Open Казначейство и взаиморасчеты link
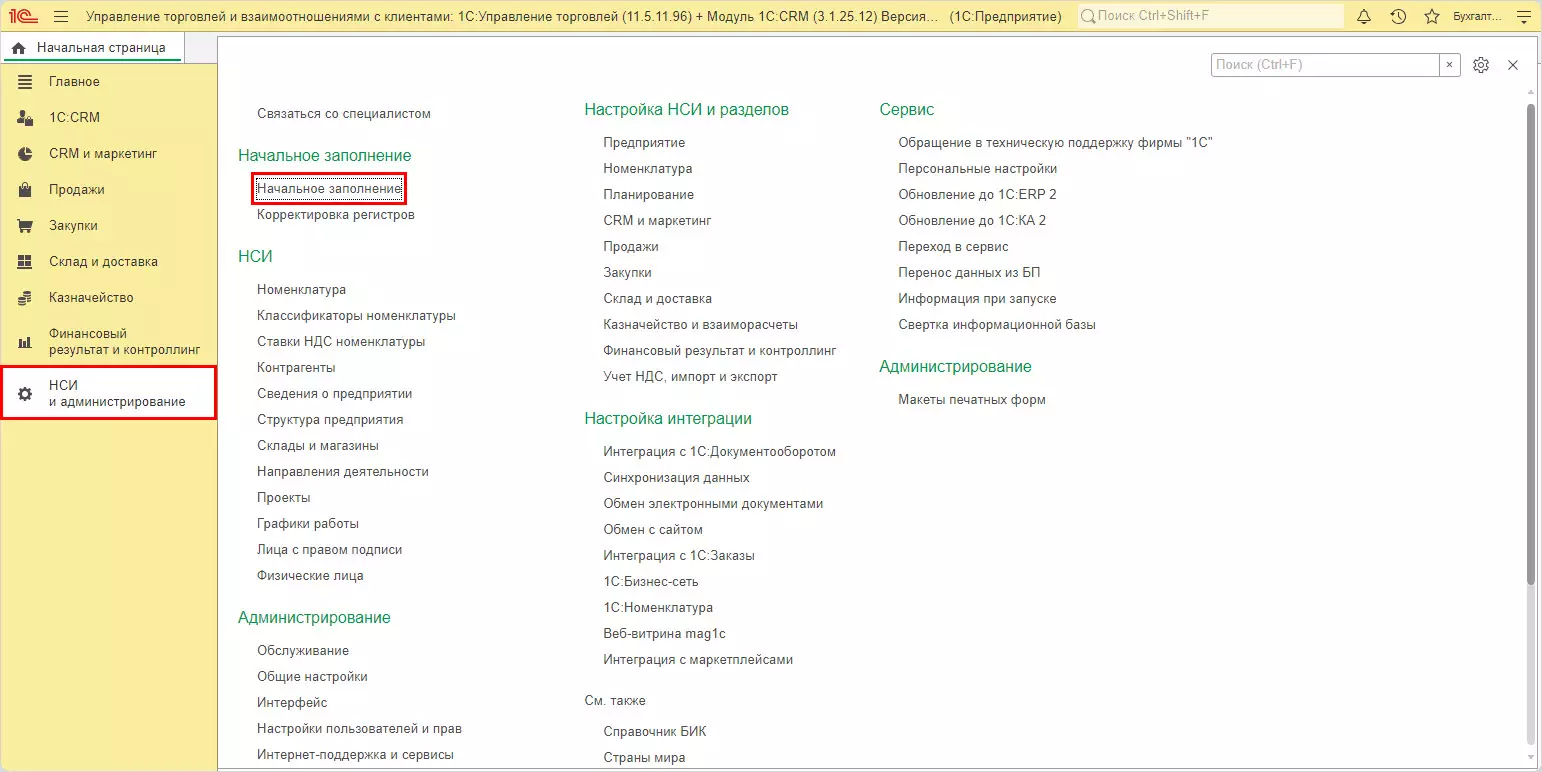Screen dimensions: 1542x772 coord(701,325)
